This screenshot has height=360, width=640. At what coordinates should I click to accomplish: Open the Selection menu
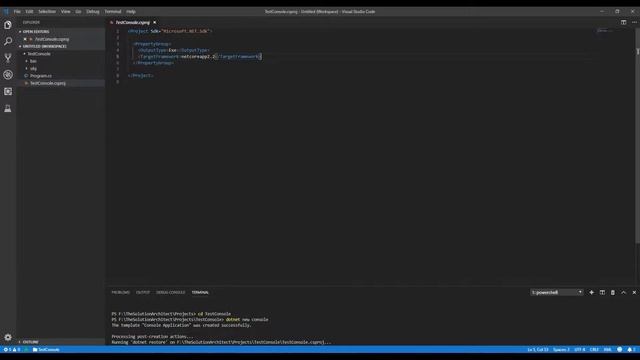pos(47,11)
